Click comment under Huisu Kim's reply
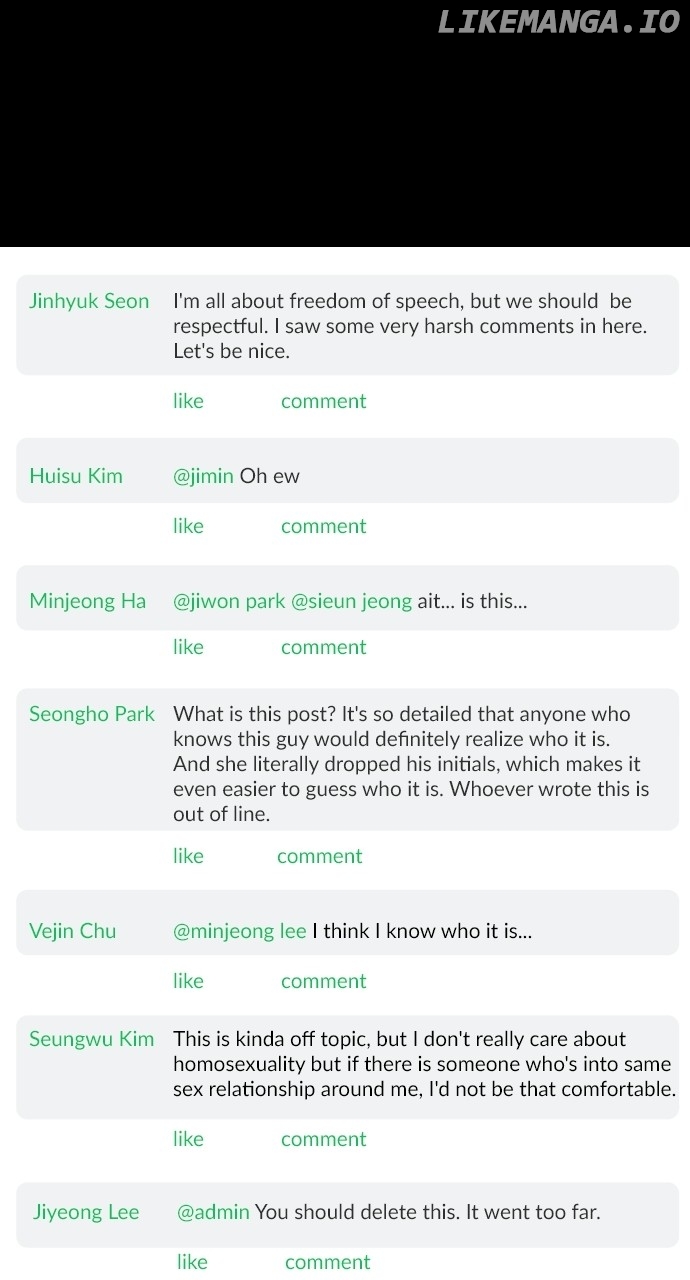 pyautogui.click(x=323, y=526)
